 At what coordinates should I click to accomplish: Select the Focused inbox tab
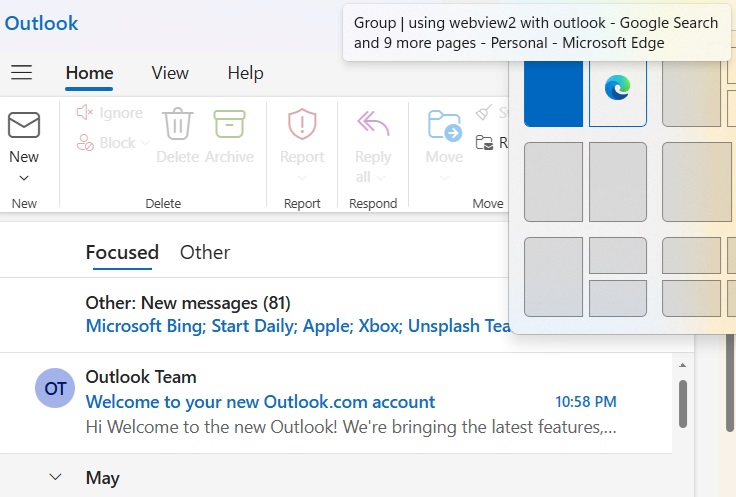tap(122, 252)
